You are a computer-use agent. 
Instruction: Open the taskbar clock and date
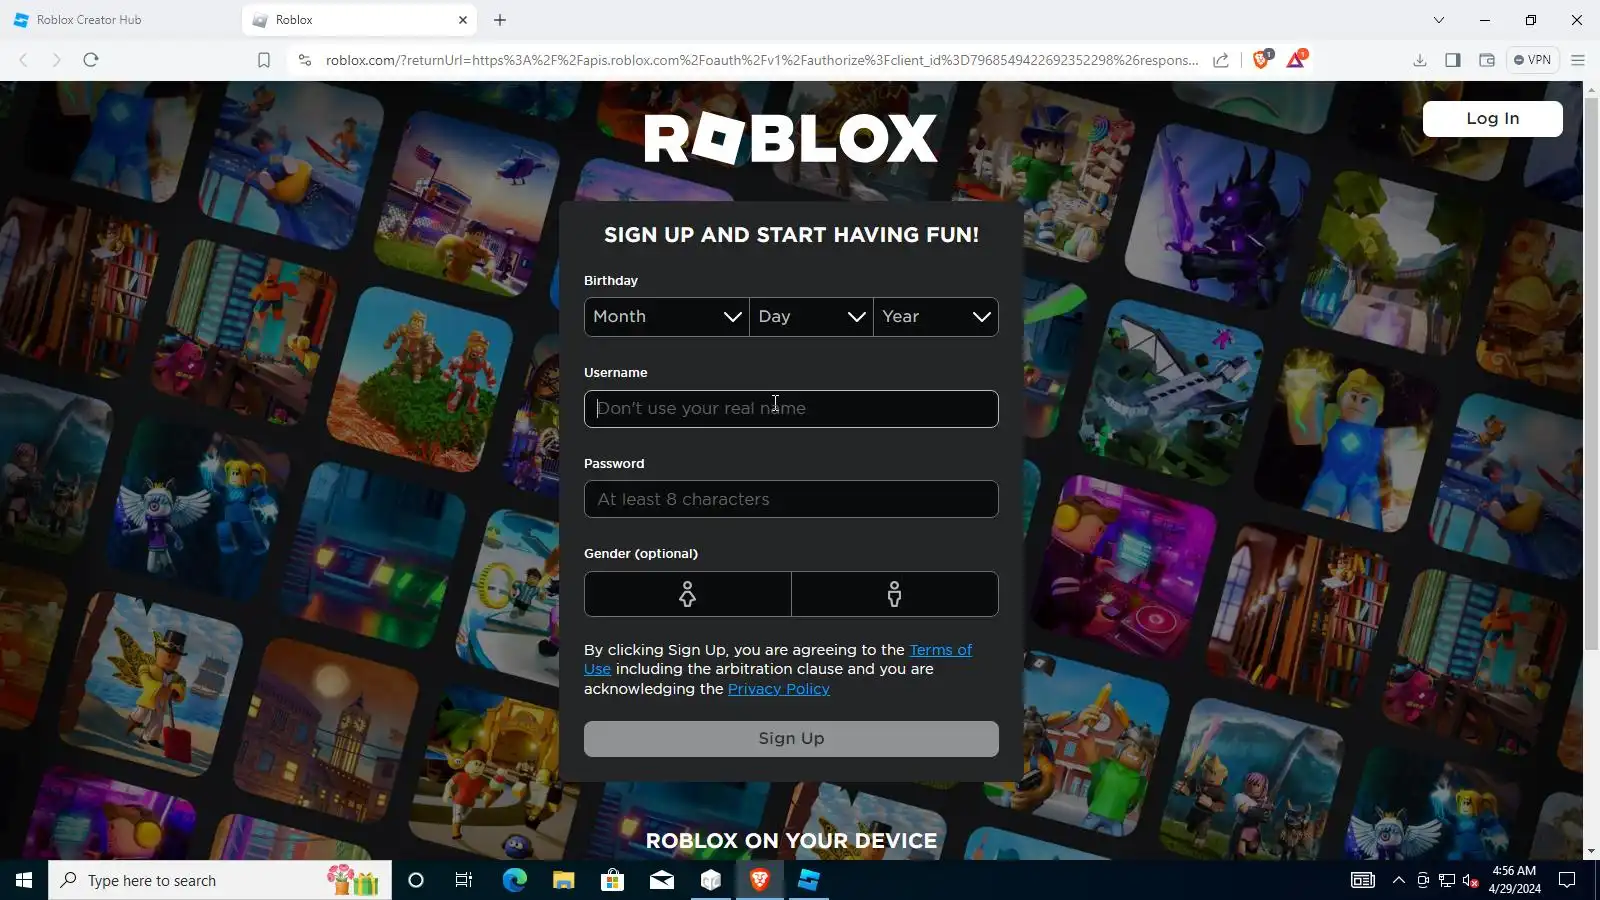(1514, 880)
